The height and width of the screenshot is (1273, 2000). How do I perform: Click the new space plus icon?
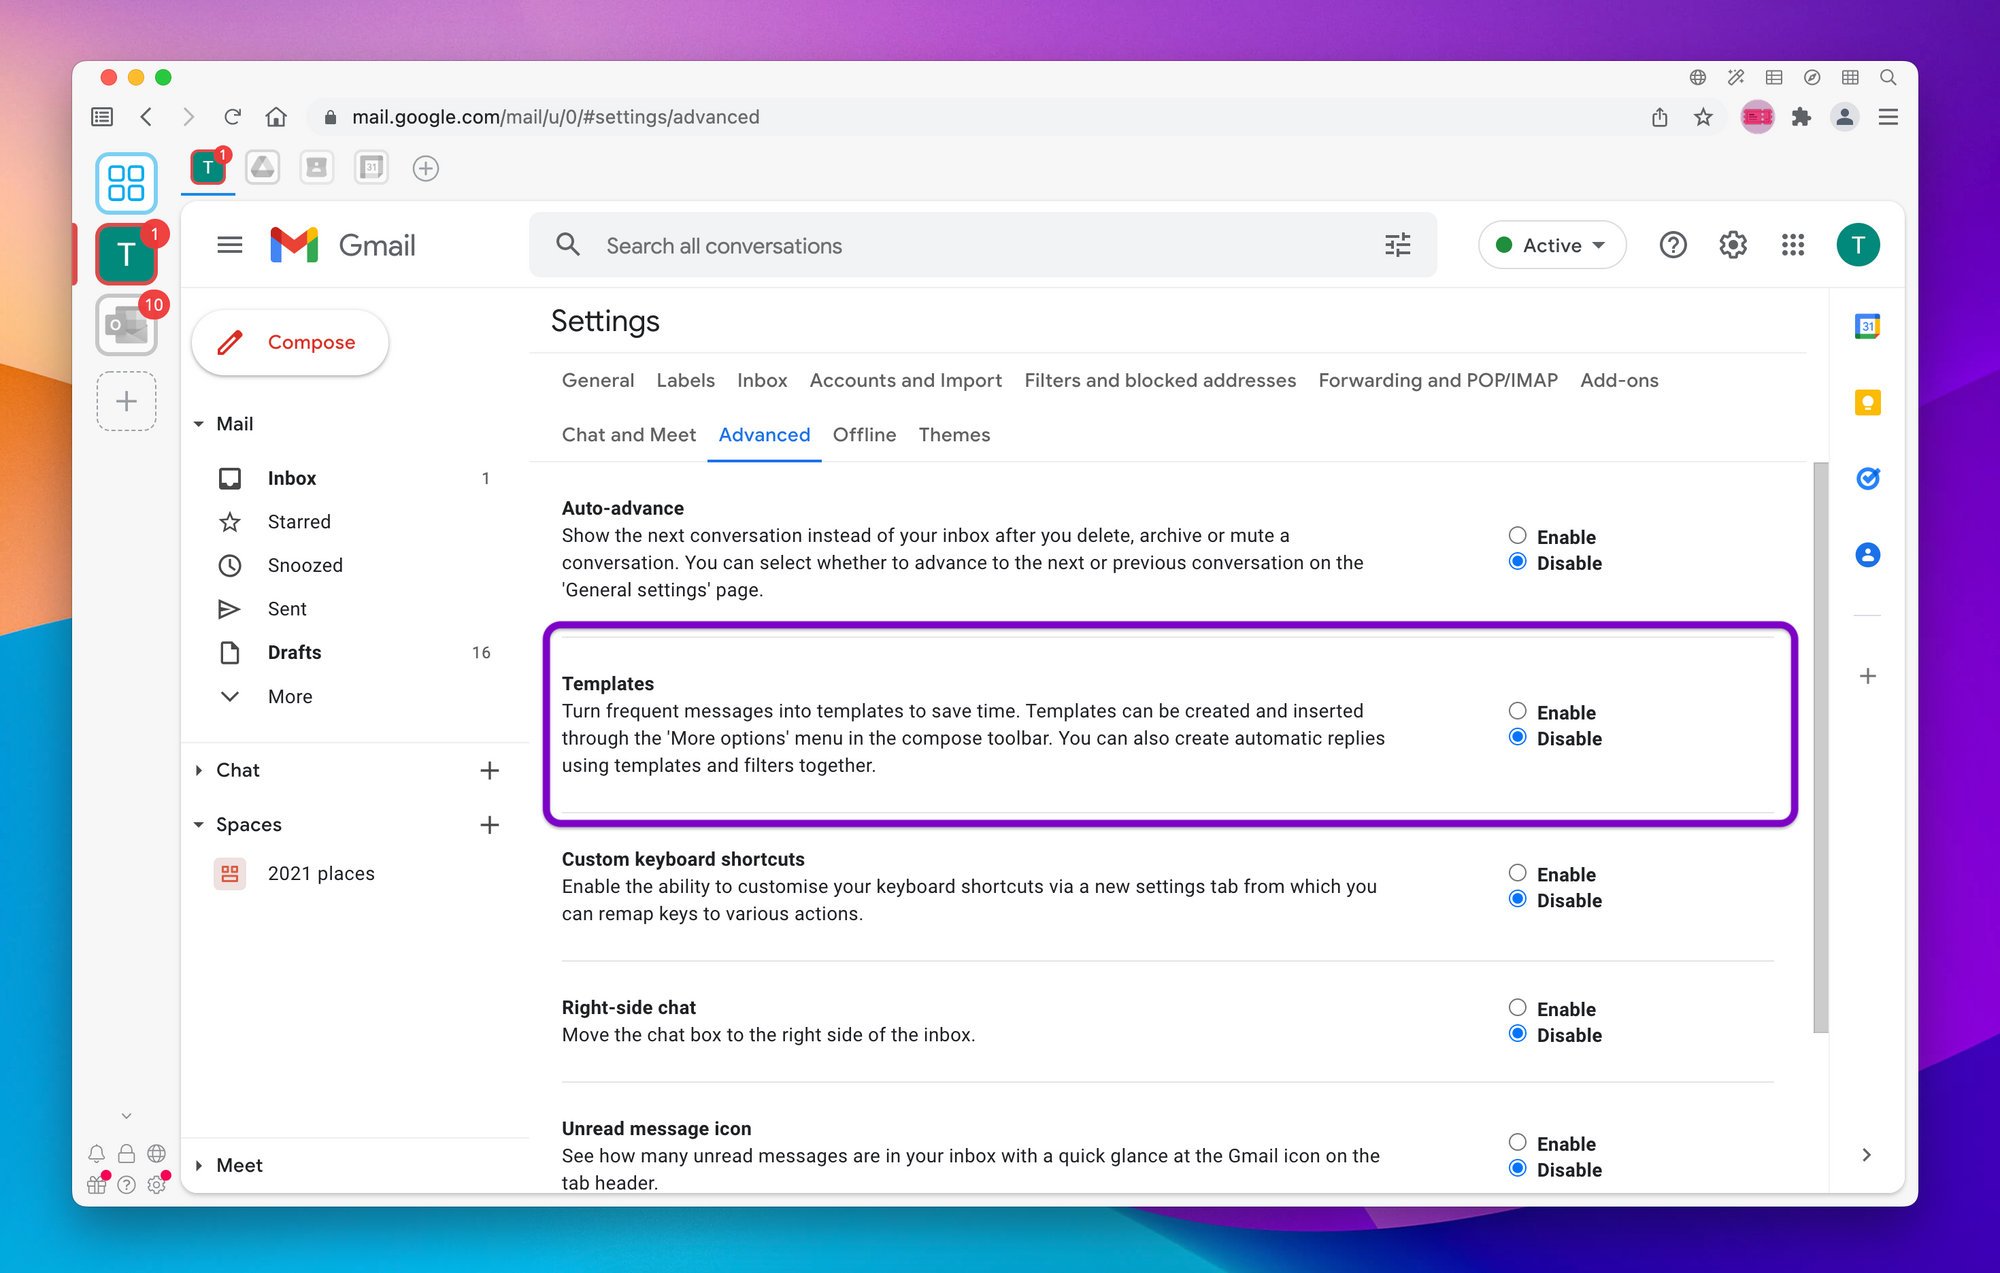(x=490, y=824)
